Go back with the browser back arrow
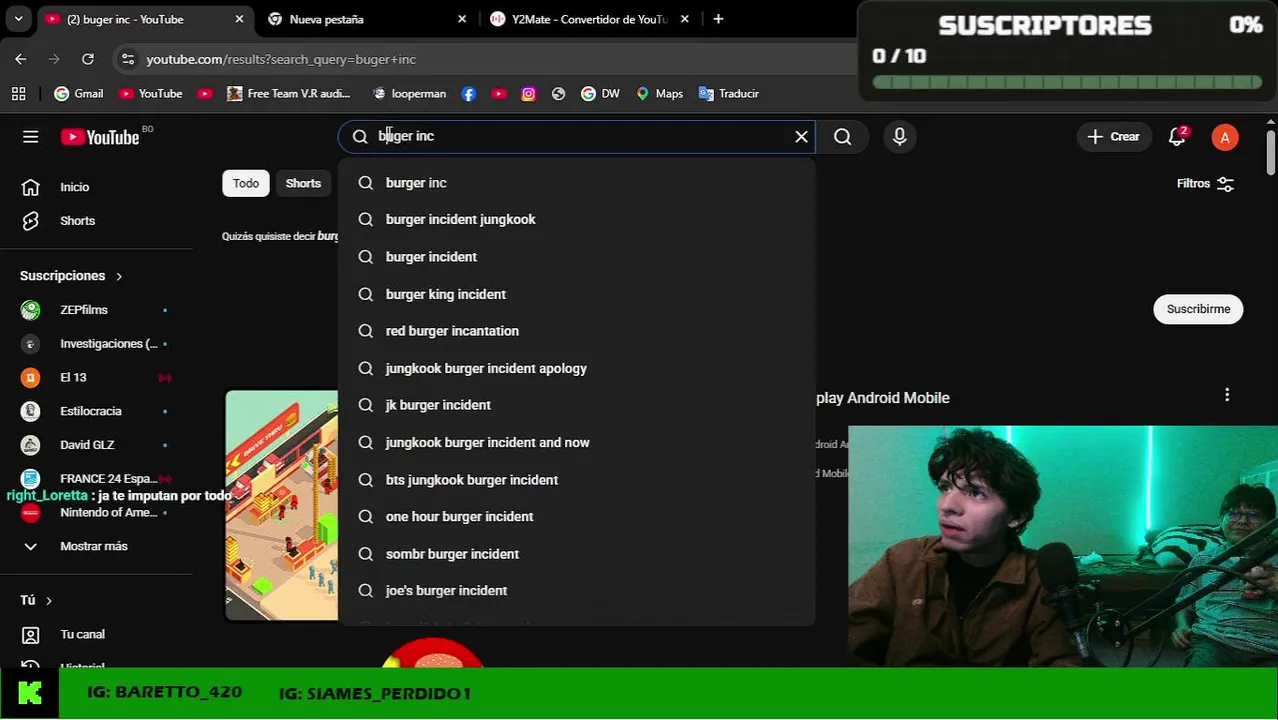The height and width of the screenshot is (720, 1278). (x=20, y=59)
